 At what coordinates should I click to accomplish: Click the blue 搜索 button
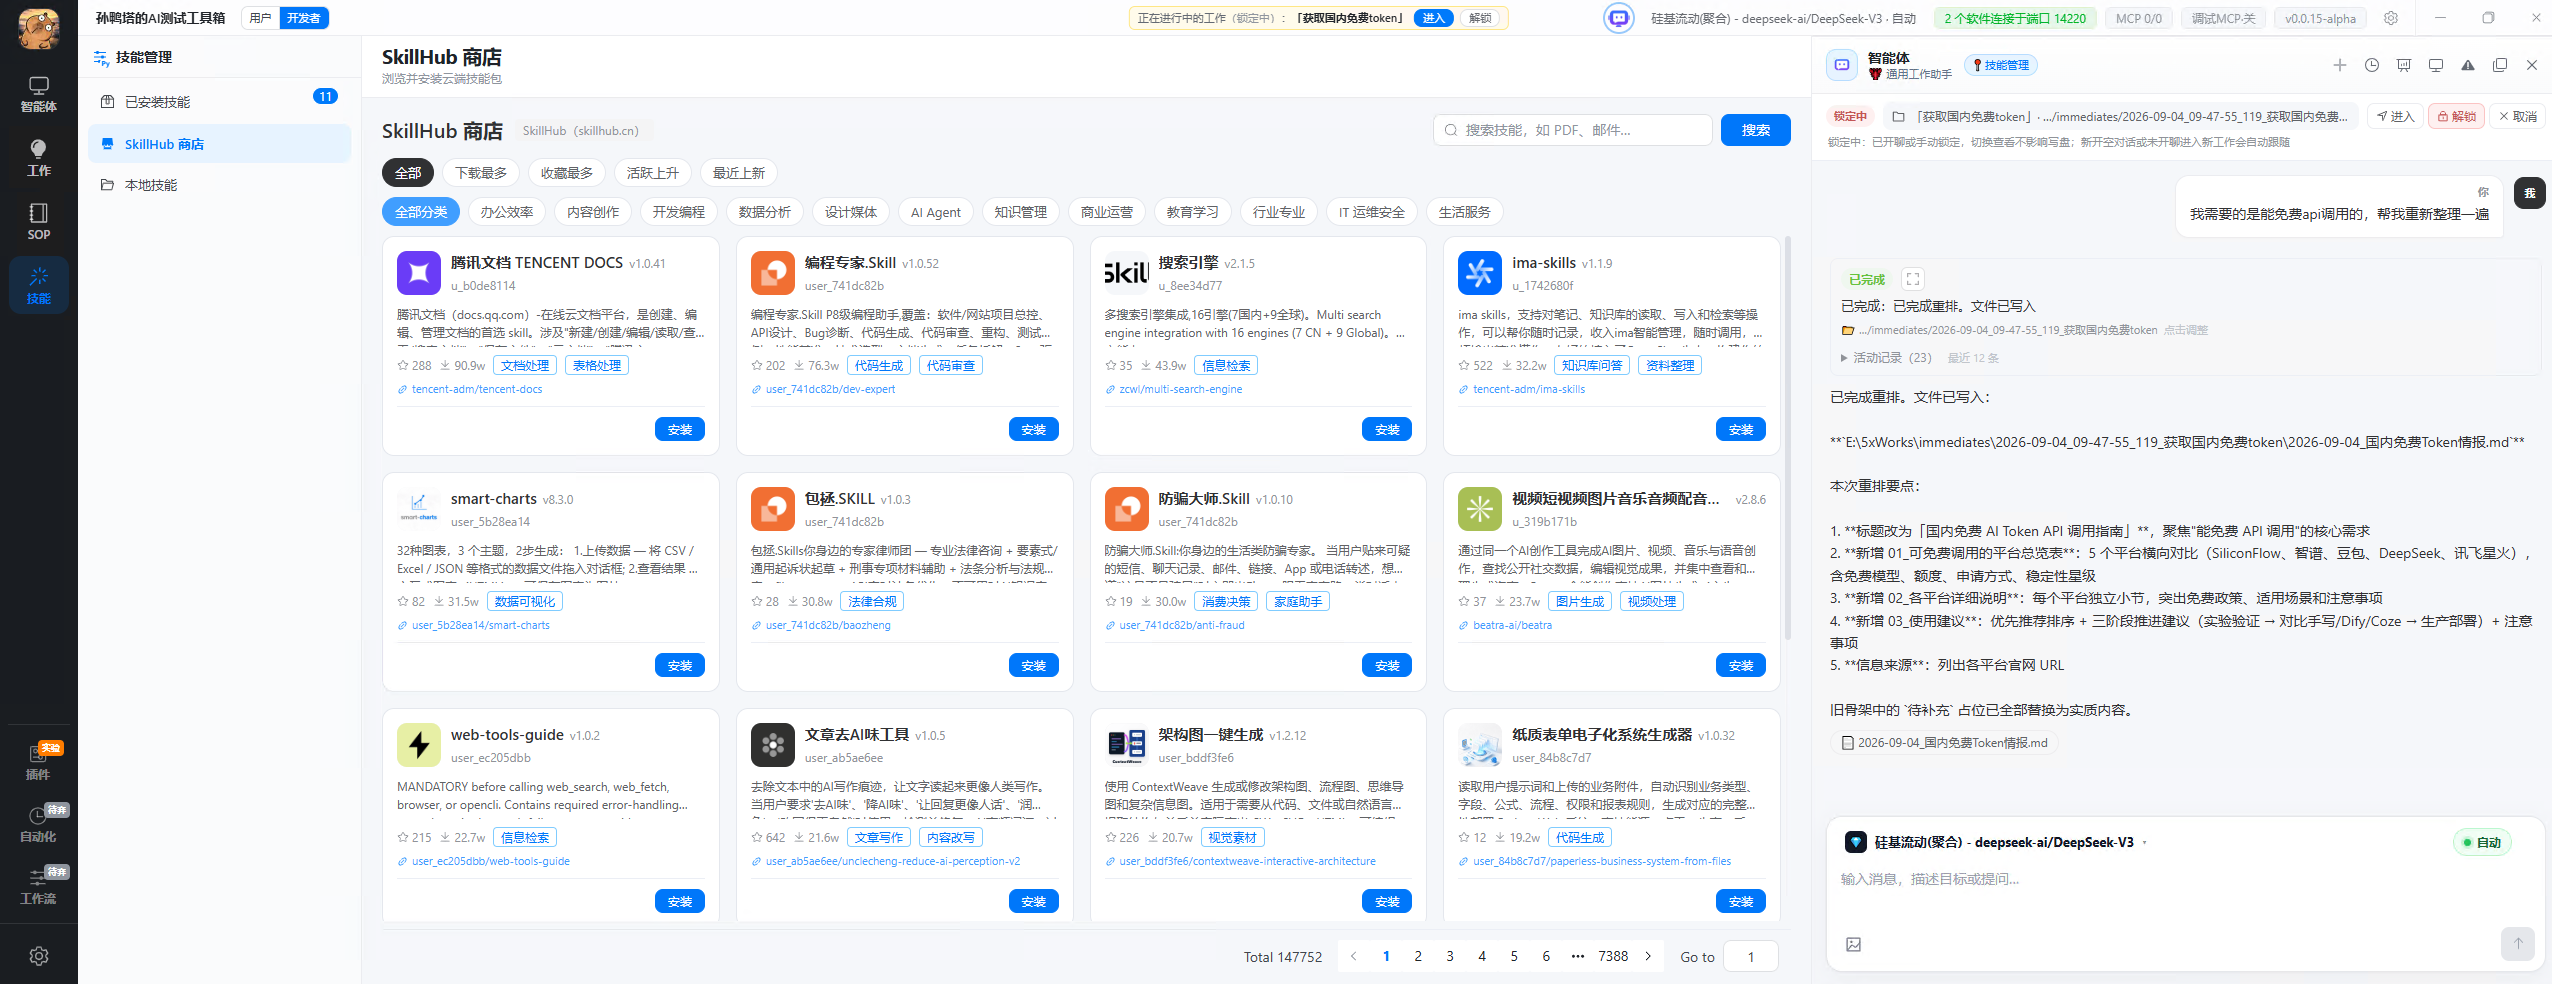pyautogui.click(x=1756, y=130)
